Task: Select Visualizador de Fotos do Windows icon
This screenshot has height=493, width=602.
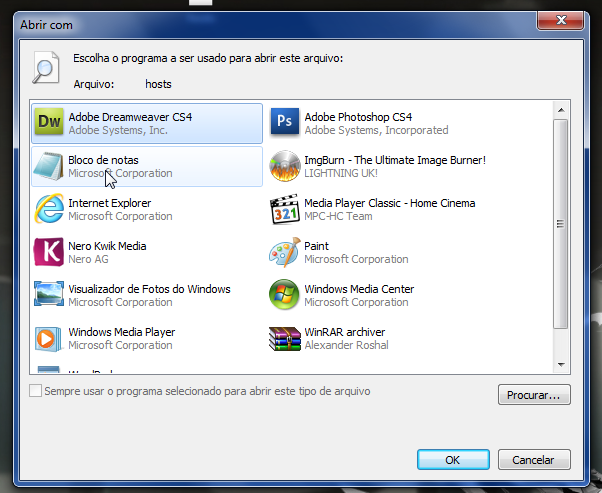Action: point(49,295)
